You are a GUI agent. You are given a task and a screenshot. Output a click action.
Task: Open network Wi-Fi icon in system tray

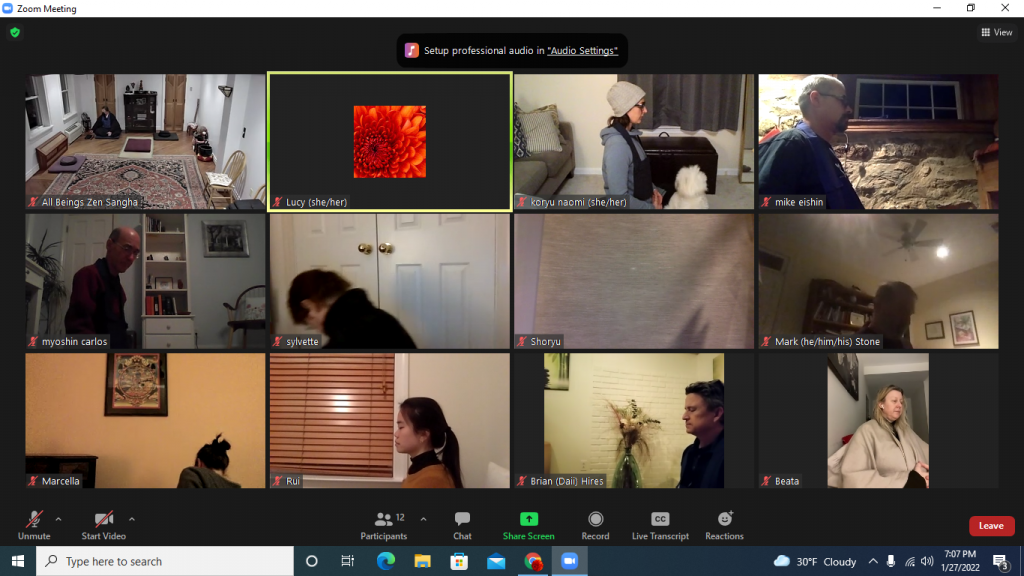pyautogui.click(x=910, y=562)
